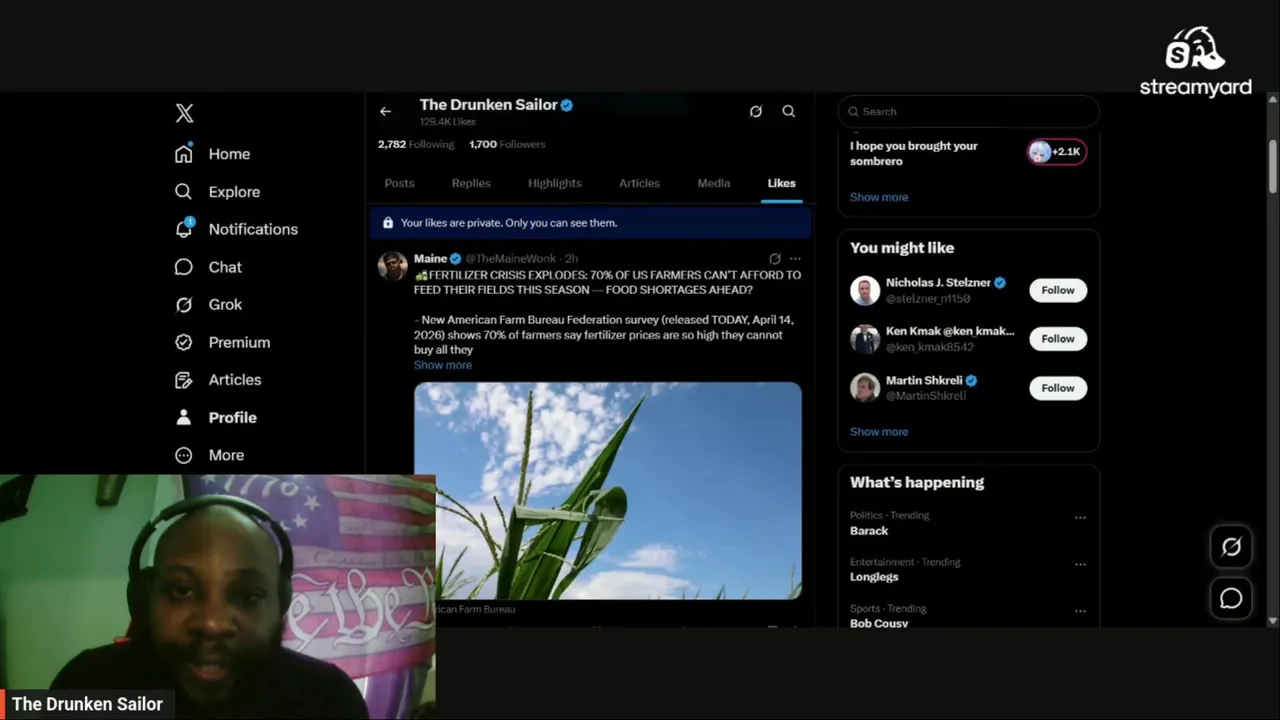The height and width of the screenshot is (720, 1280).
Task: Open 'I hope you brought your sombrero'
Action: (x=914, y=153)
